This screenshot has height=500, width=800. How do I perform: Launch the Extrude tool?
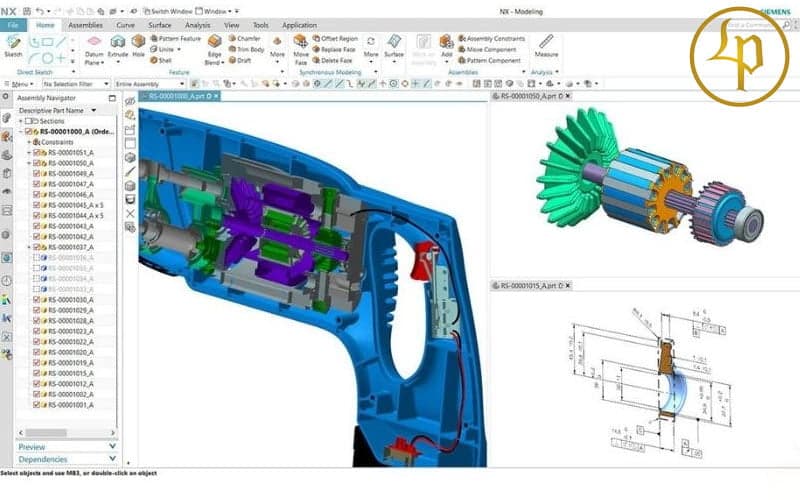[118, 46]
